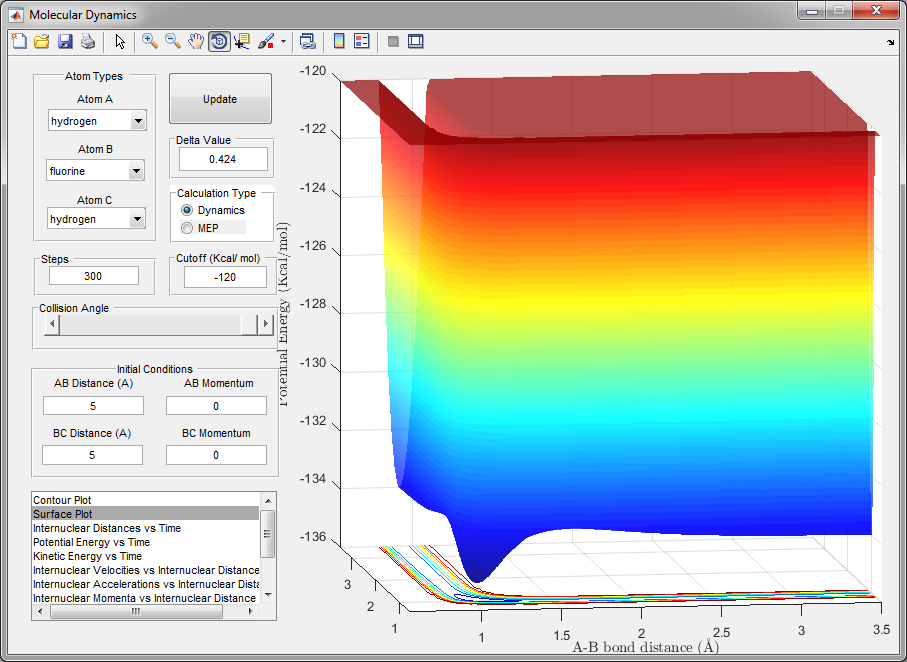Toggle the Rotate 3D tool
907x662 pixels.
pyautogui.click(x=219, y=42)
